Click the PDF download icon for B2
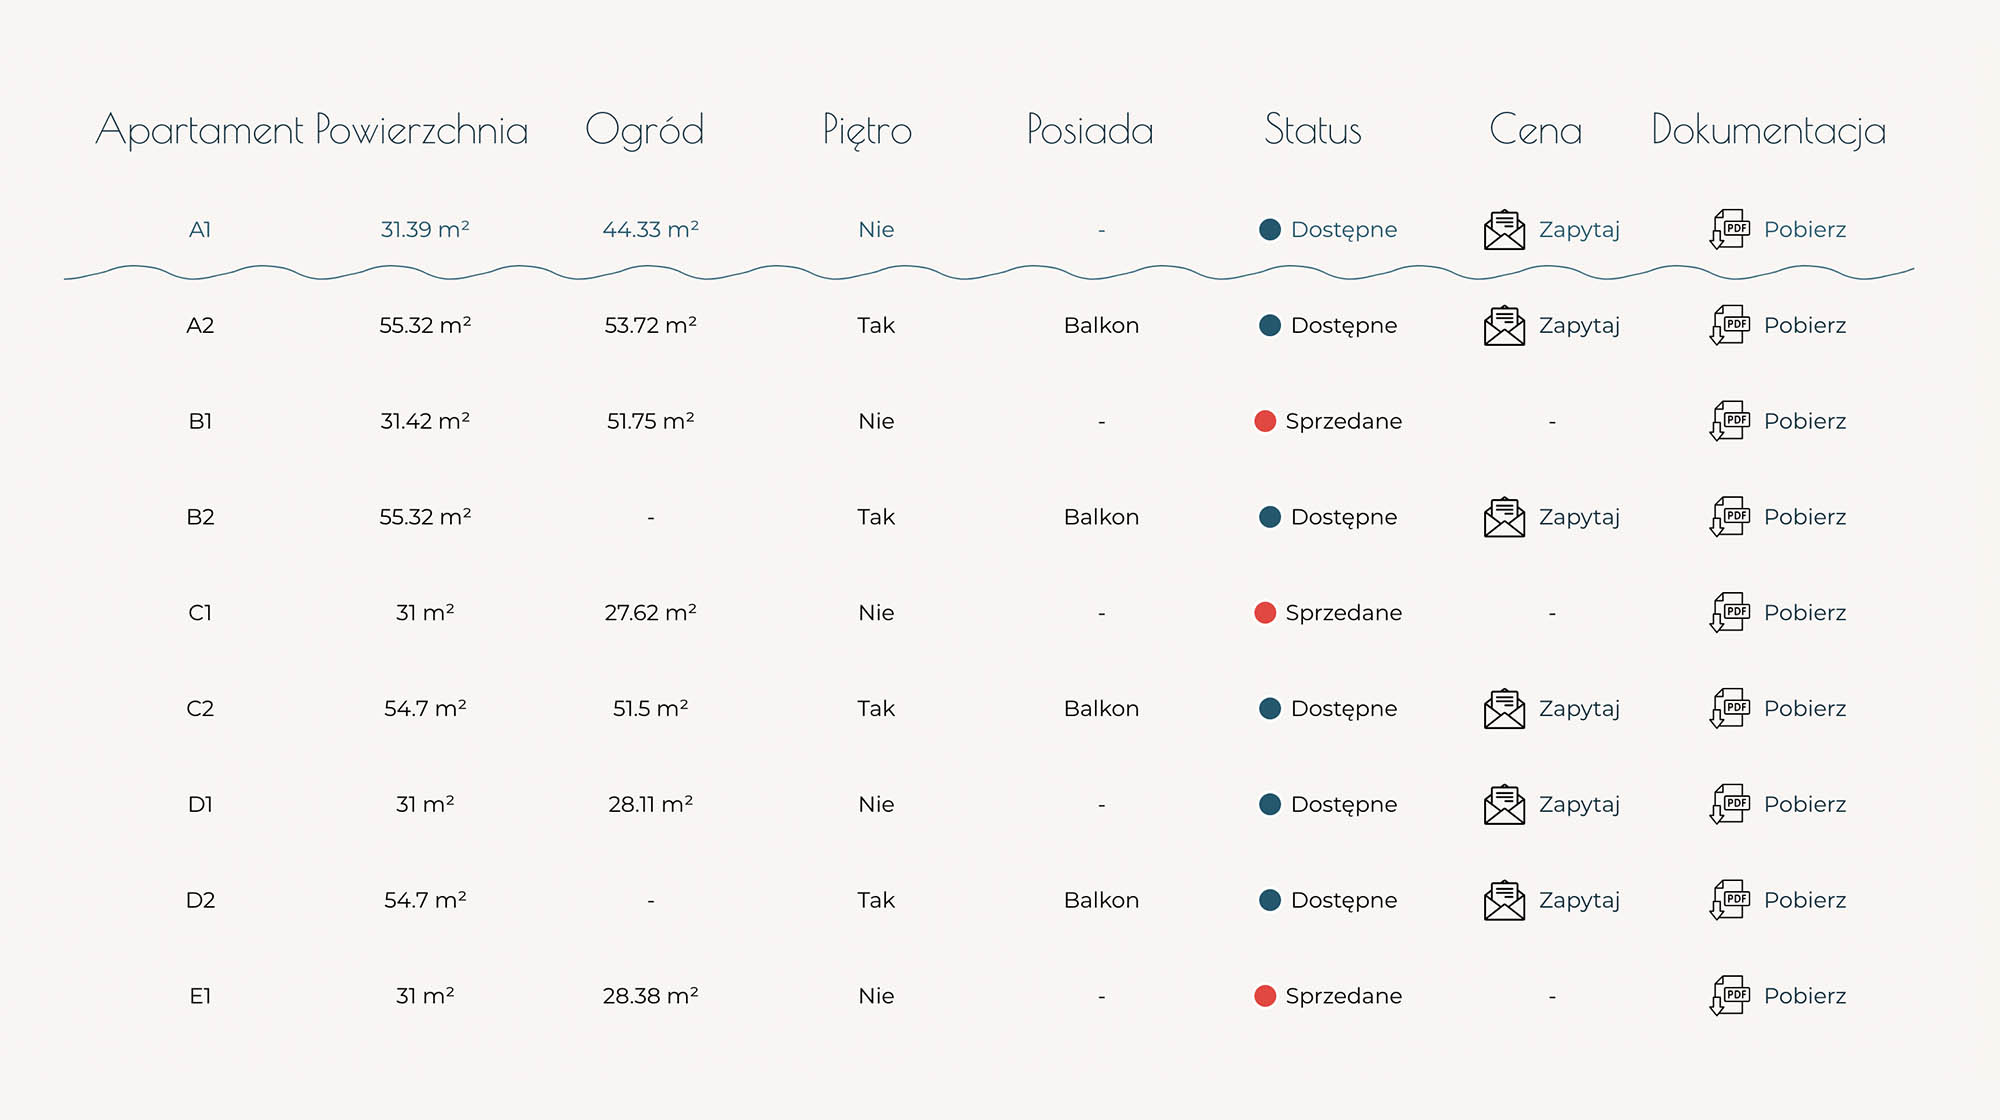 point(1730,517)
